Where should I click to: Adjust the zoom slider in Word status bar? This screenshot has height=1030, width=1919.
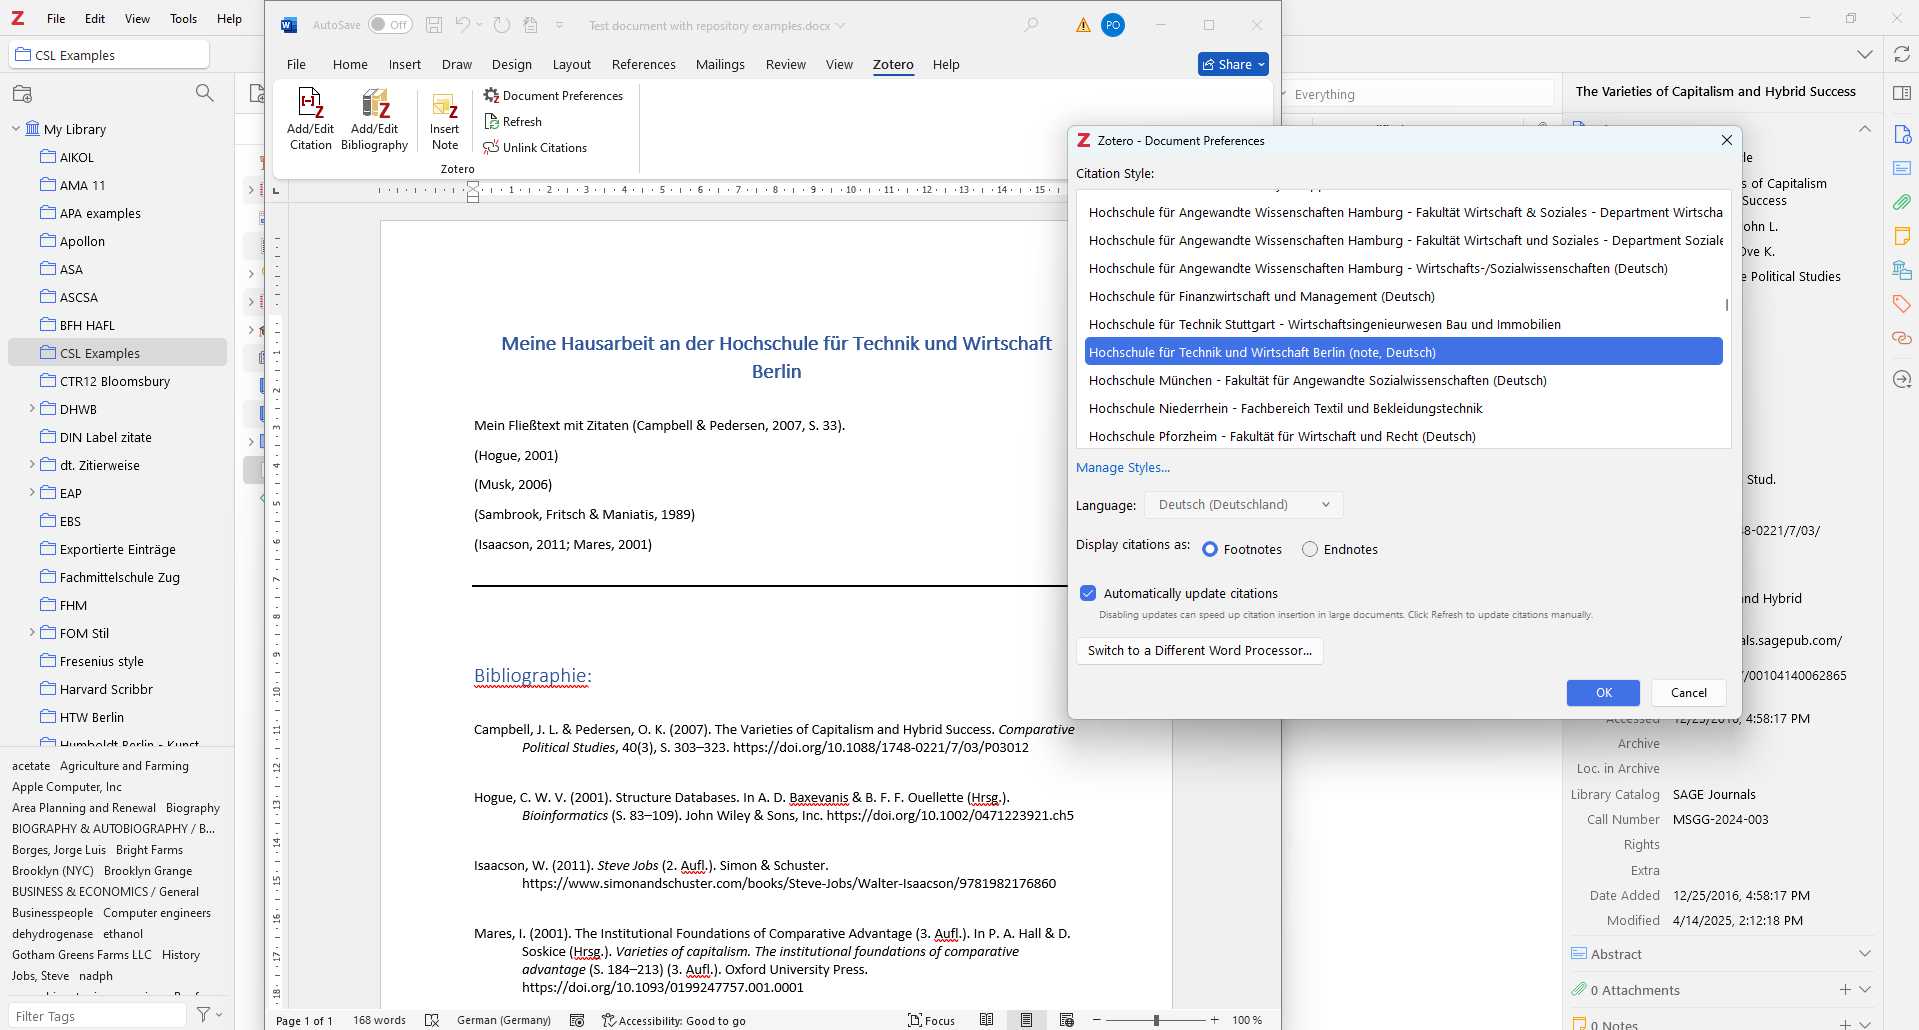(x=1156, y=1020)
